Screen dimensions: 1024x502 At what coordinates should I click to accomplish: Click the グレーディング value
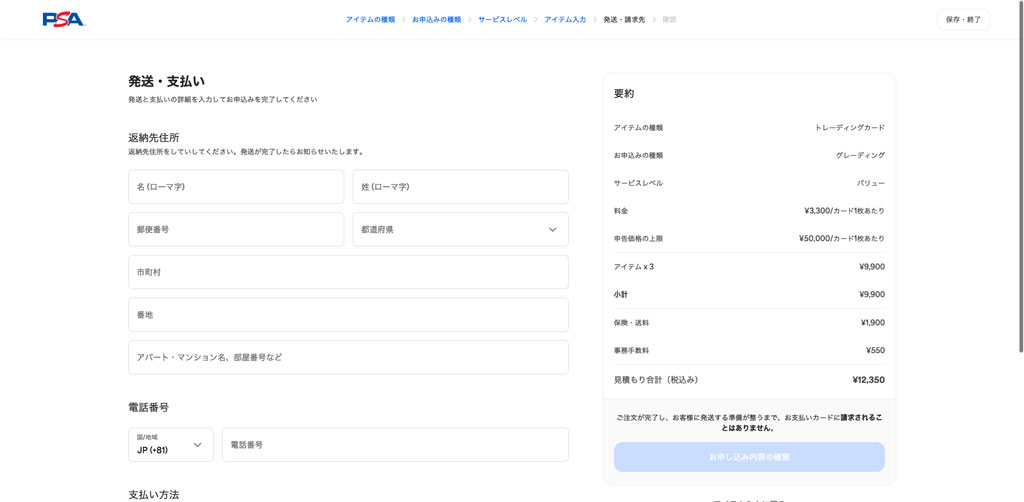click(860, 155)
